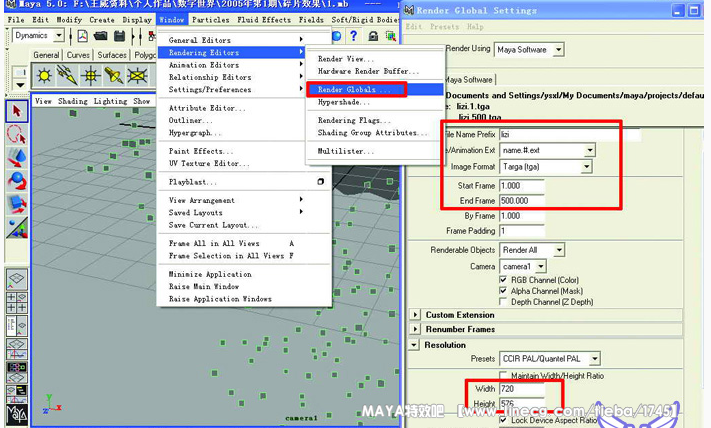Click the blue sphere icon in status line
The image size is (711, 428).
tap(336, 36)
